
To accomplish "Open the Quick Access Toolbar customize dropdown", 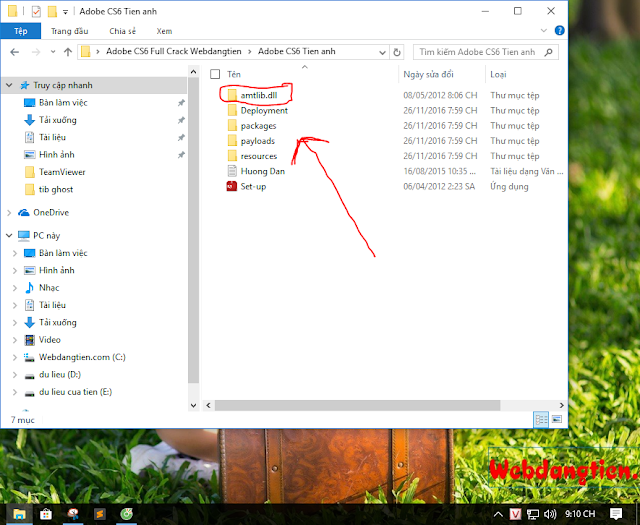I will tap(65, 12).
